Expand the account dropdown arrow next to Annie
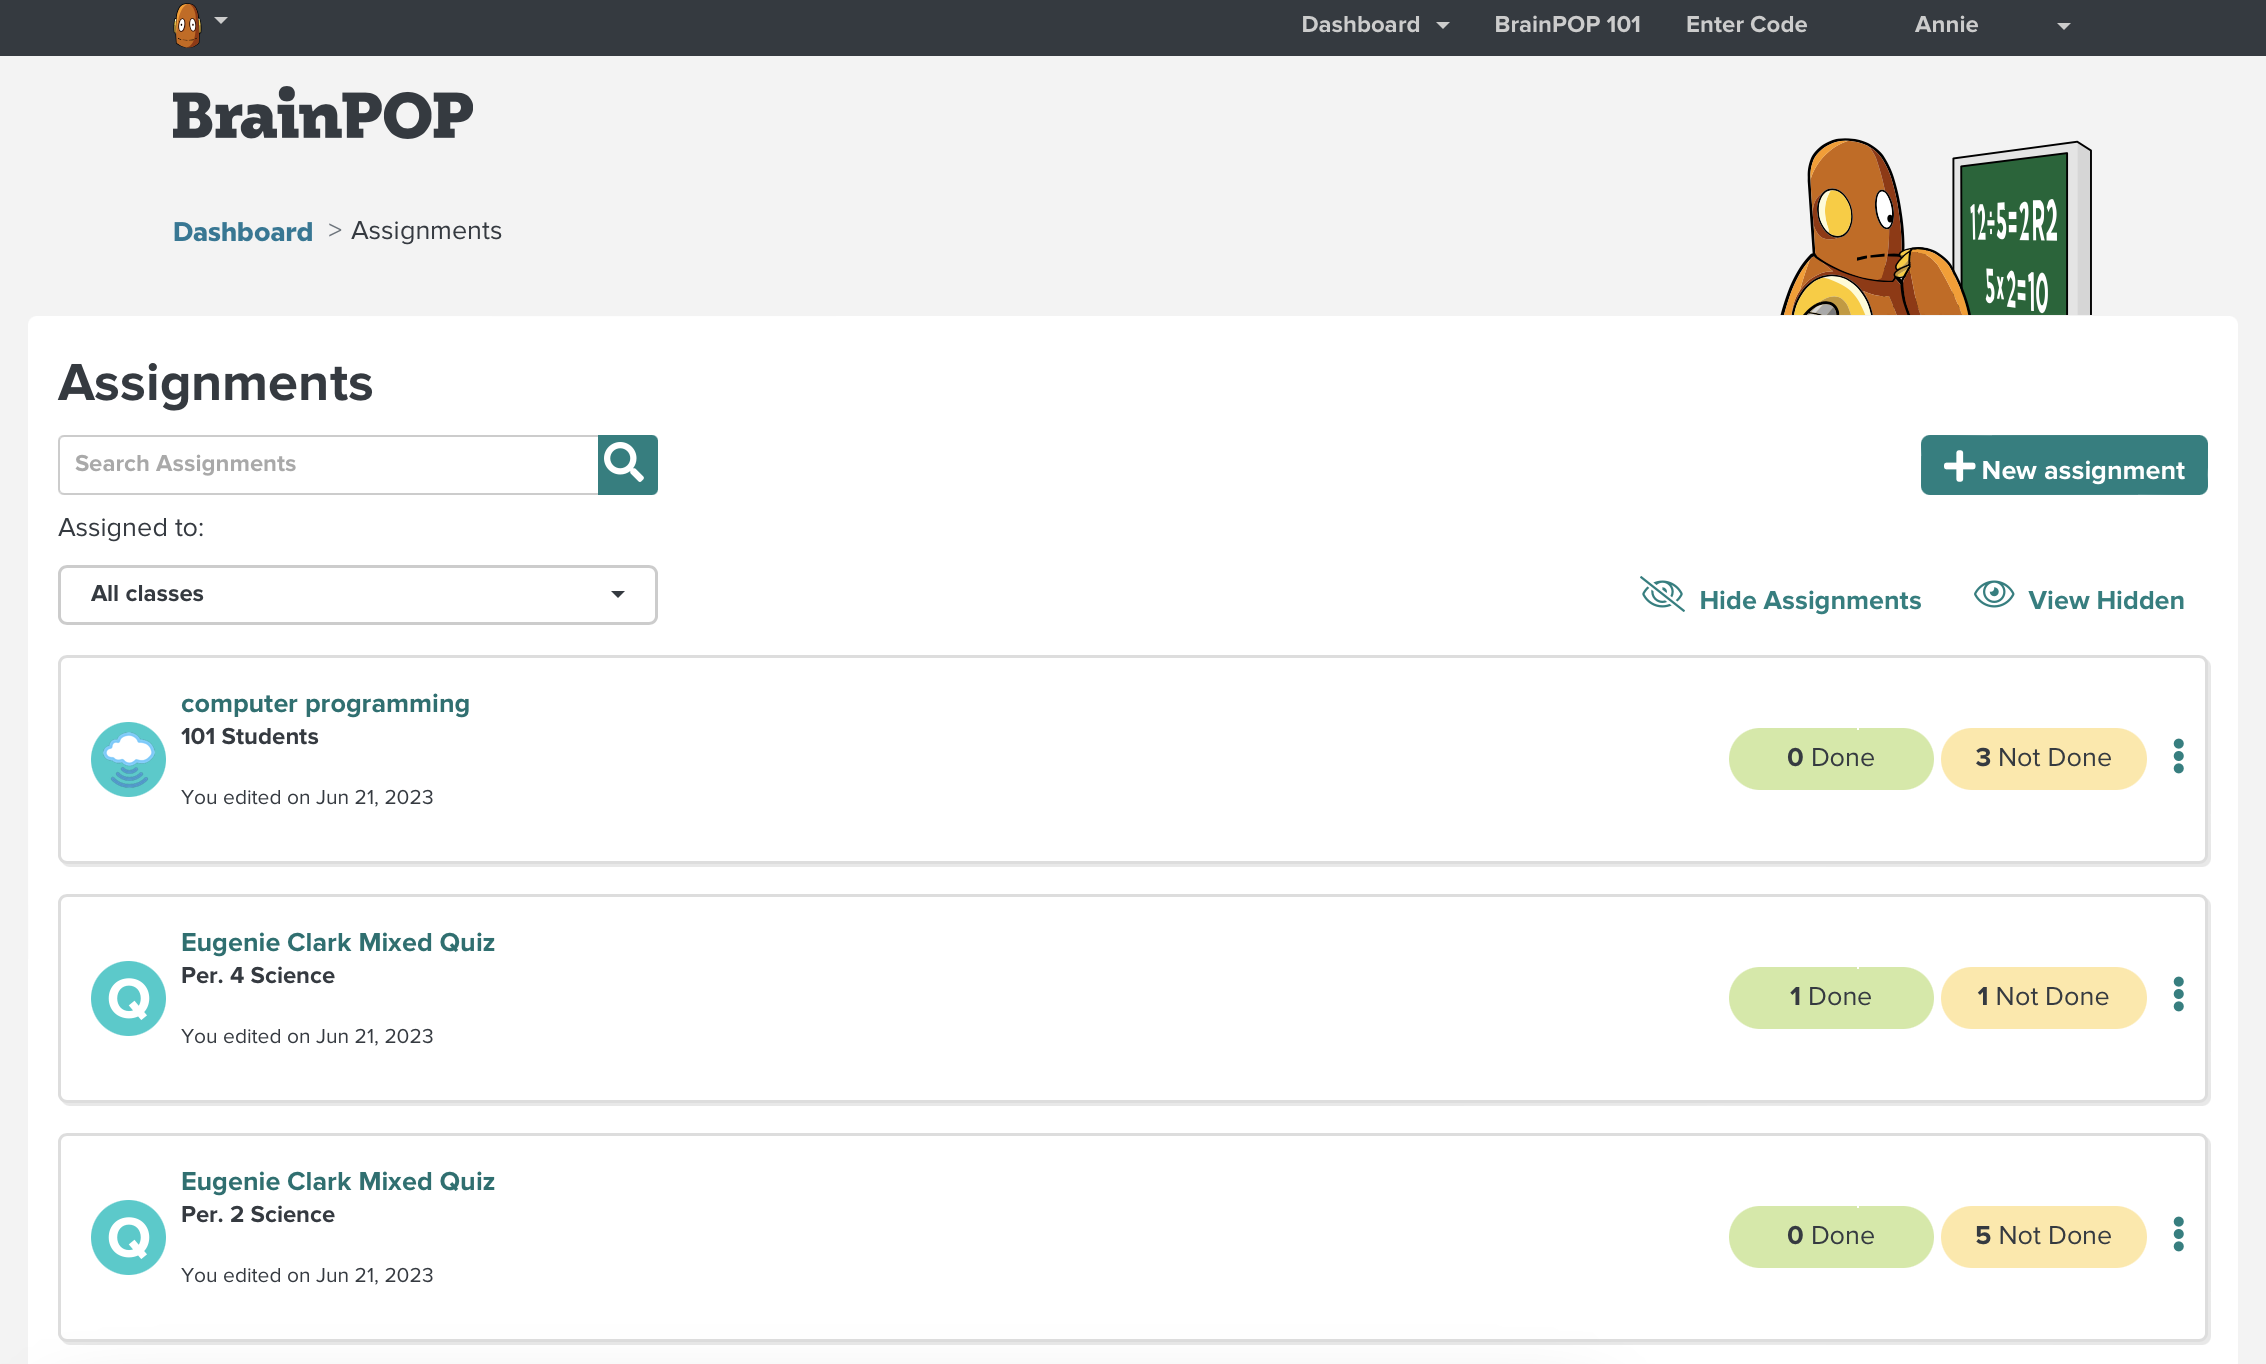The height and width of the screenshot is (1364, 2266). (2064, 27)
